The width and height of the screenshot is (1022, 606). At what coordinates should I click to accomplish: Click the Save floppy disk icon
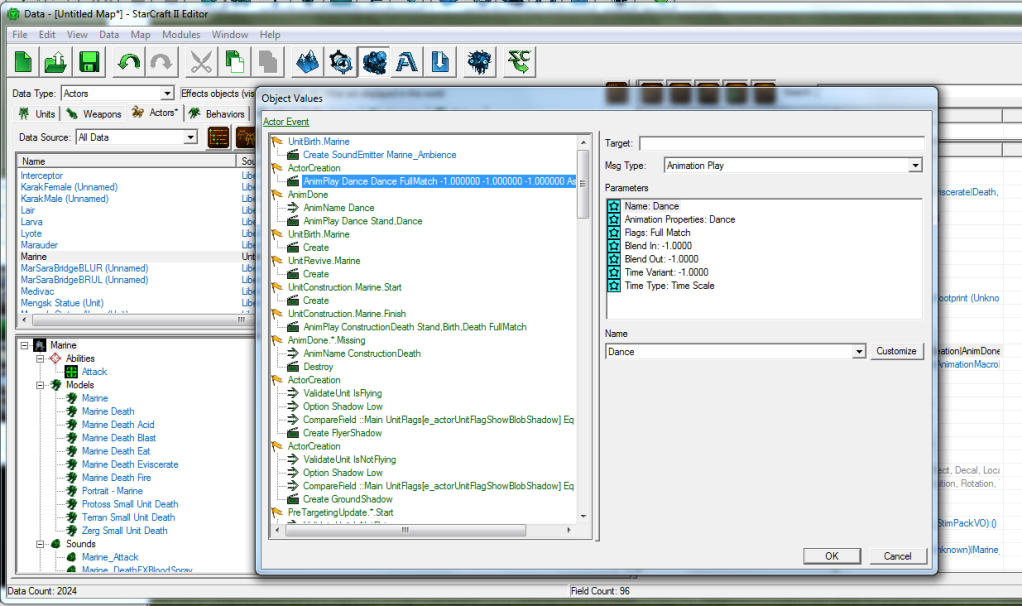click(89, 63)
